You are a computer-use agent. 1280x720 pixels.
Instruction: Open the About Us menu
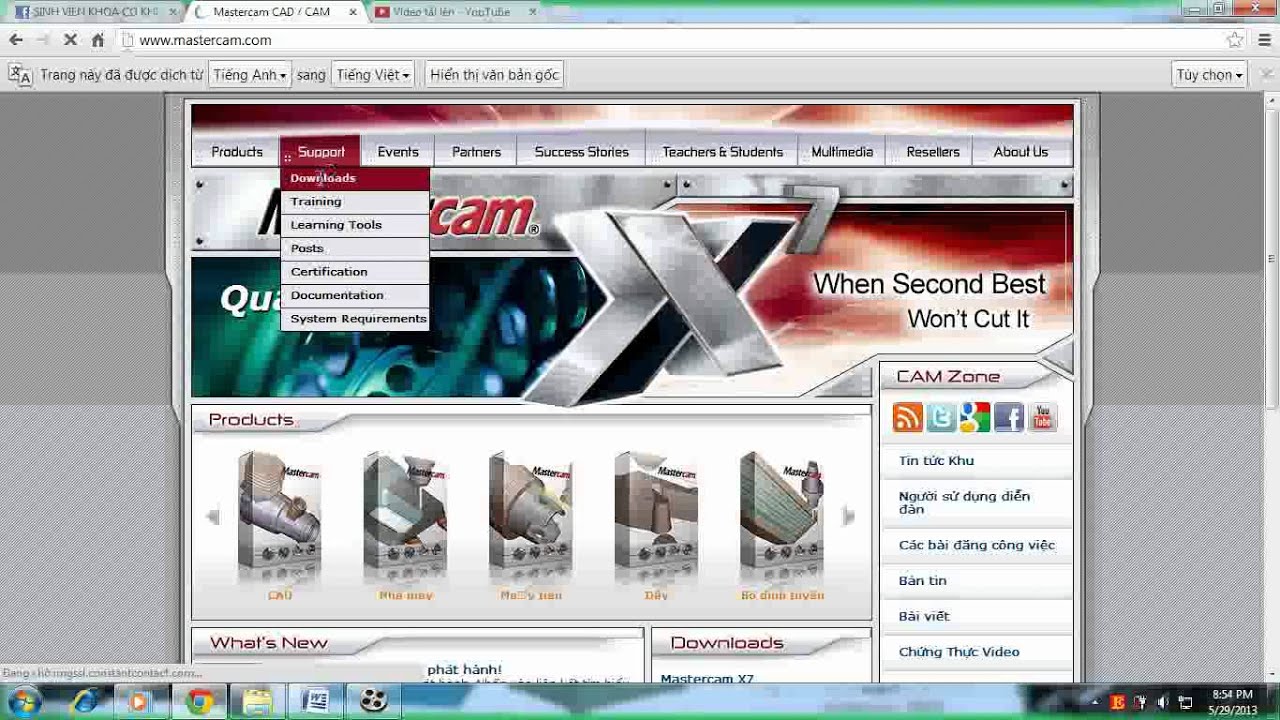(1021, 152)
